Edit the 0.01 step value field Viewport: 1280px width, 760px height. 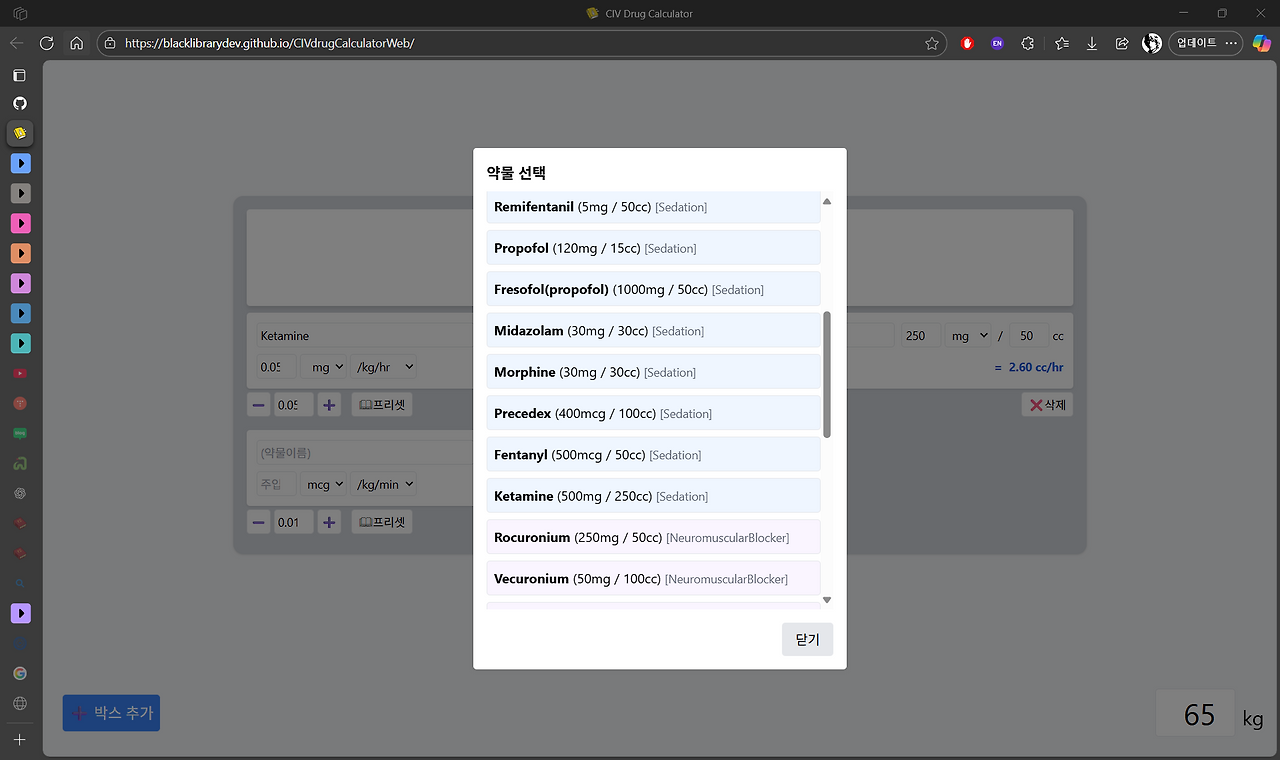point(294,522)
